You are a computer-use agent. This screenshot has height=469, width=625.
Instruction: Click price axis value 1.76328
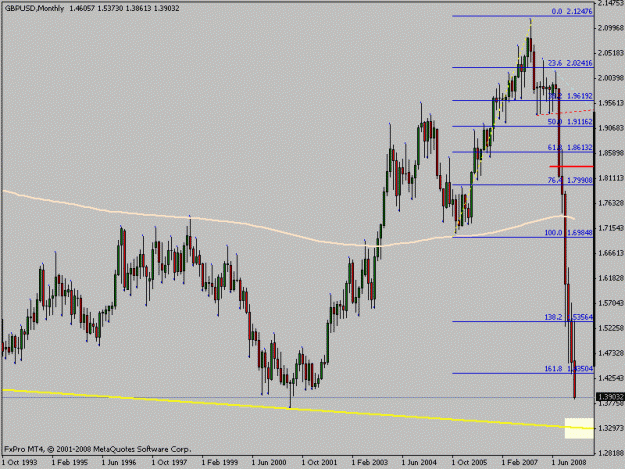[610, 203]
